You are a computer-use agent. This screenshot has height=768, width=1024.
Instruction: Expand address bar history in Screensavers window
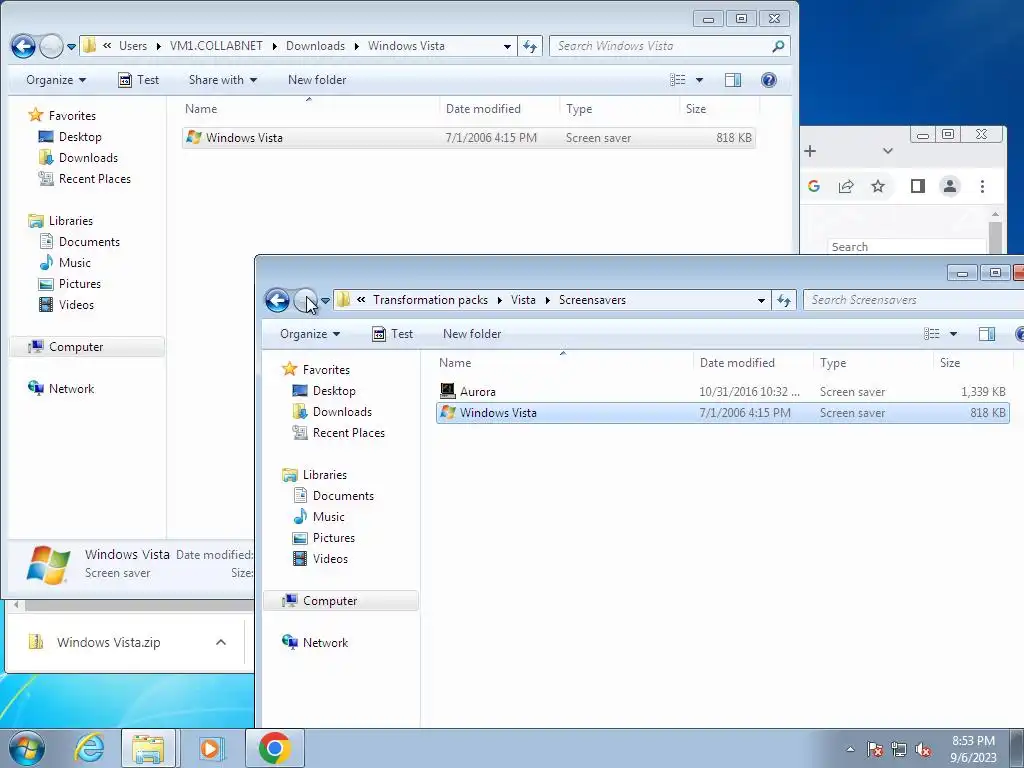click(761, 300)
